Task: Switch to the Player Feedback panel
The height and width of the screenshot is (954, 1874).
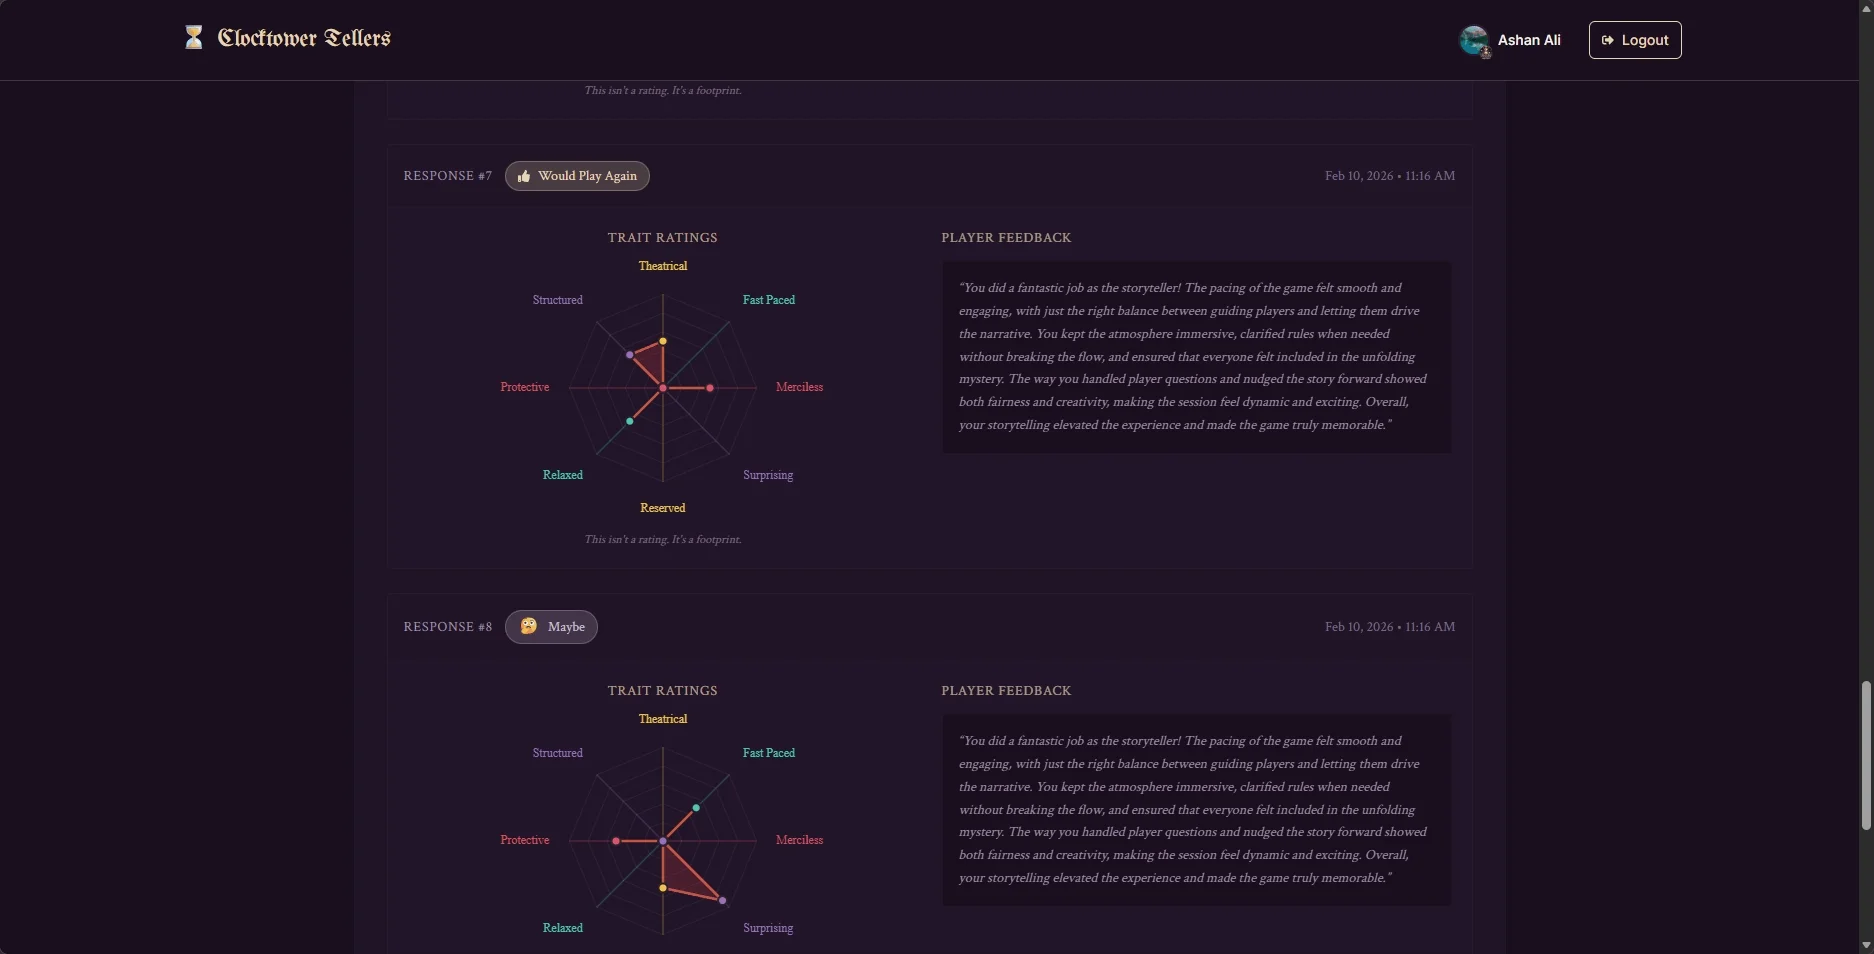Action: click(x=1006, y=238)
